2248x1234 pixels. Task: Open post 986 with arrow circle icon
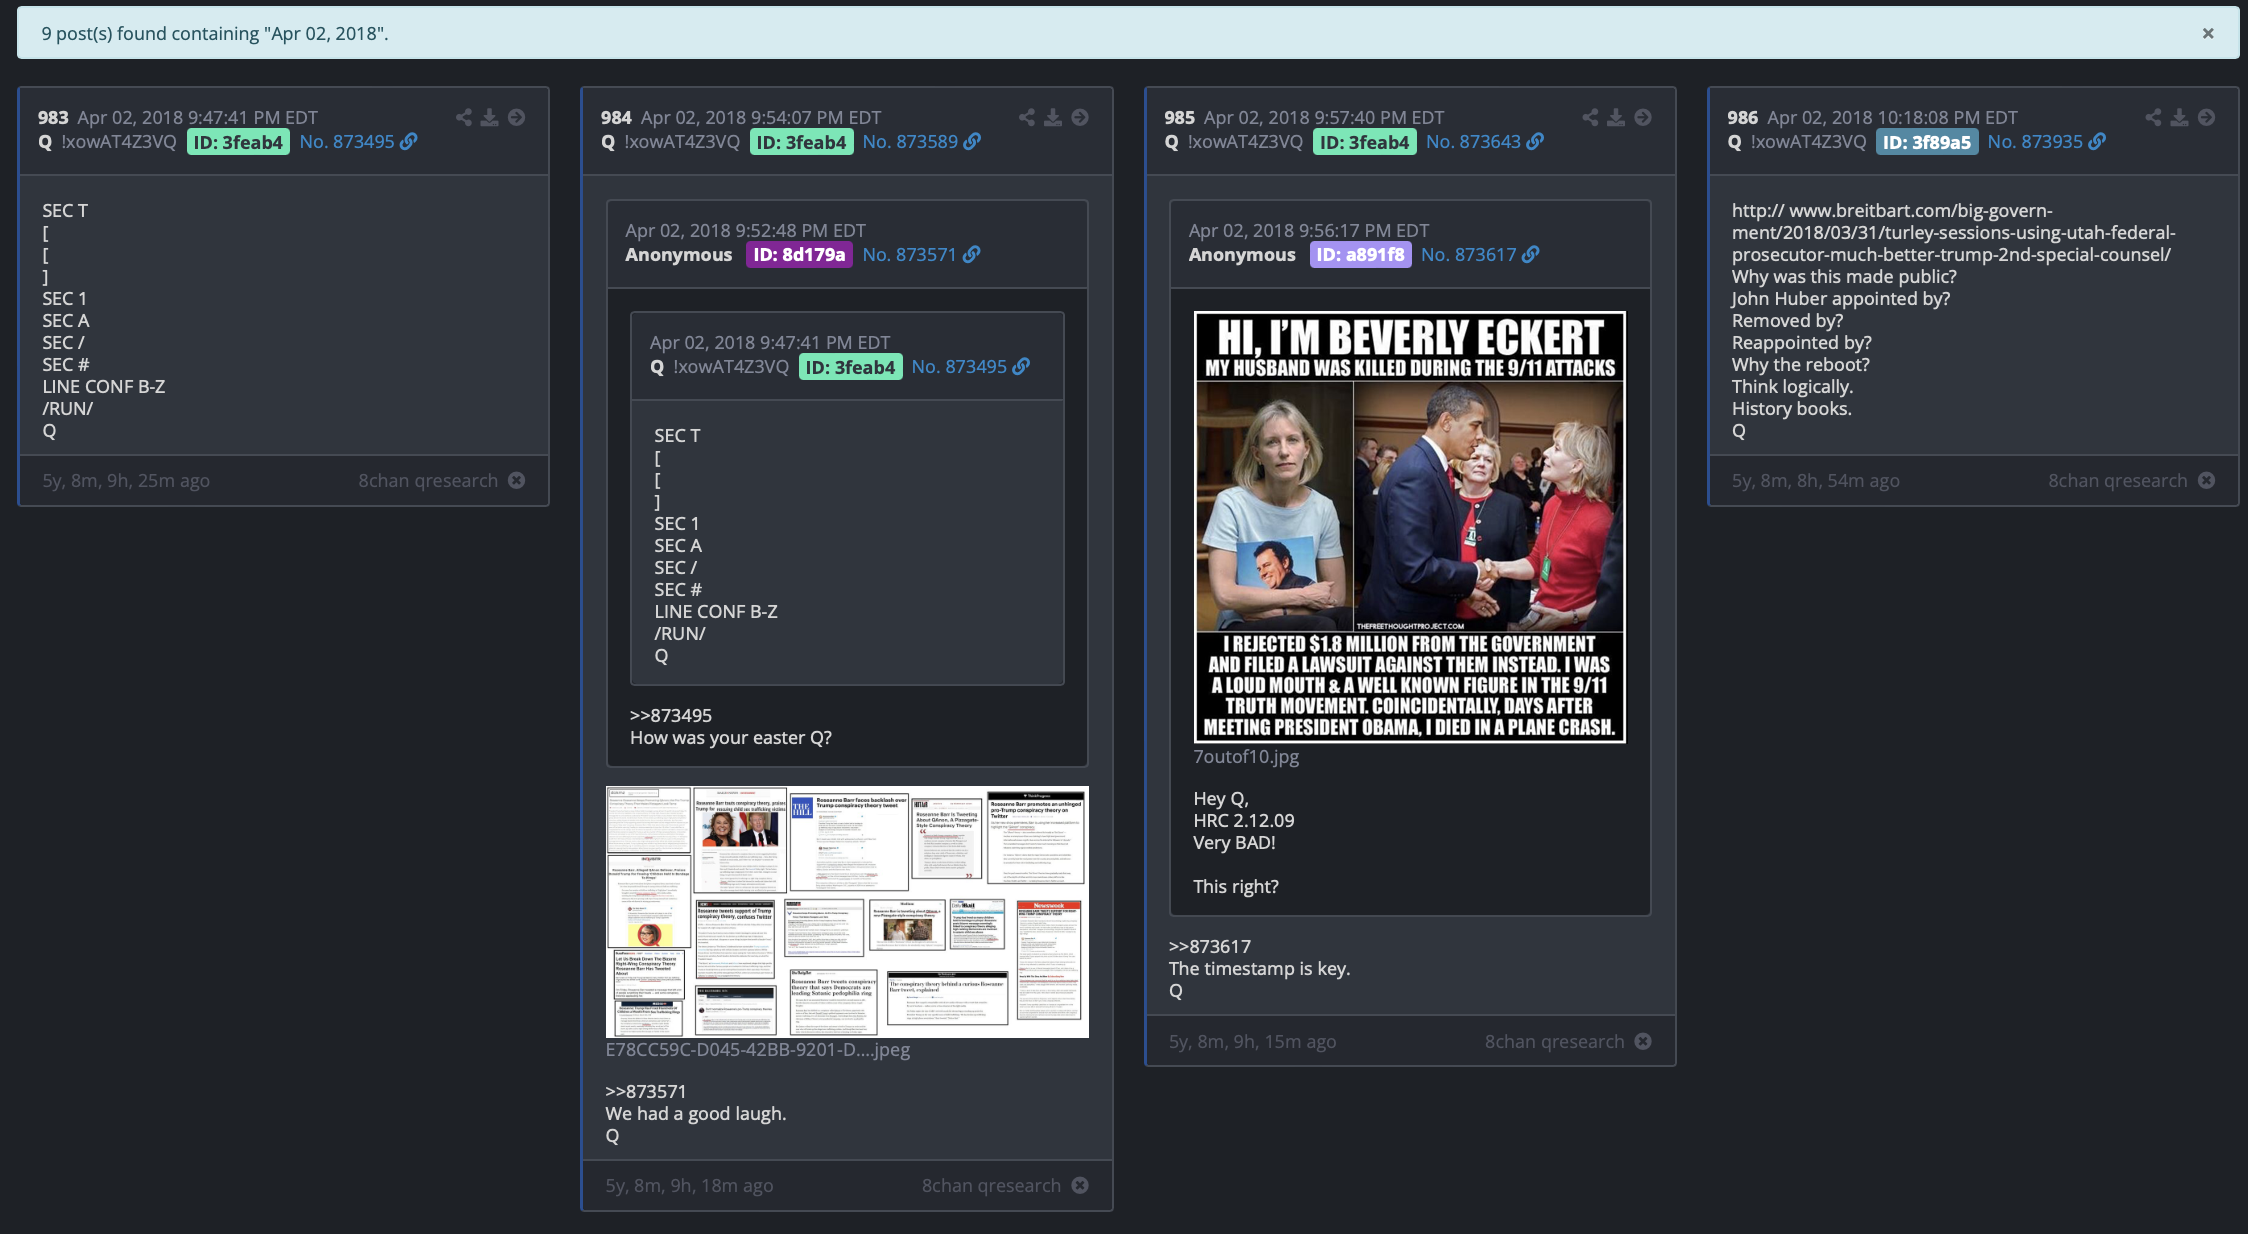(2206, 117)
